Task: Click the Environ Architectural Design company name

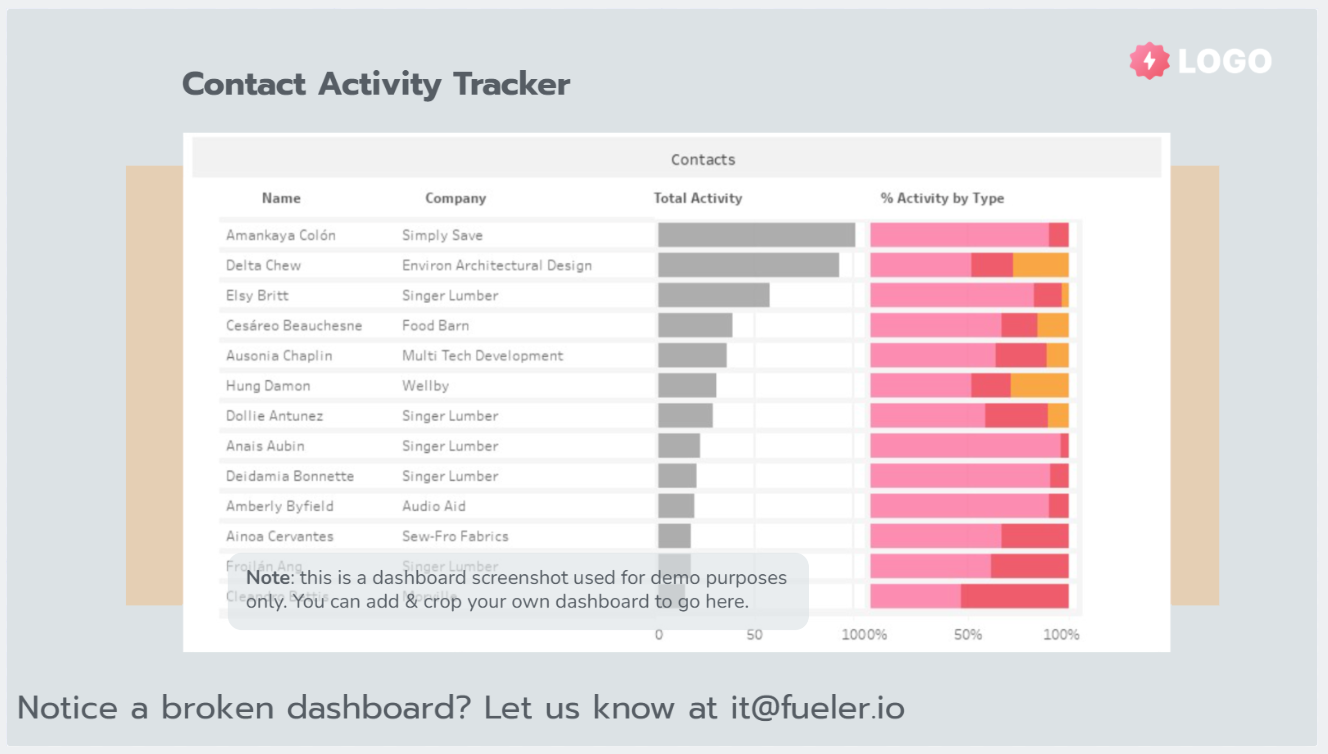Action: point(497,265)
